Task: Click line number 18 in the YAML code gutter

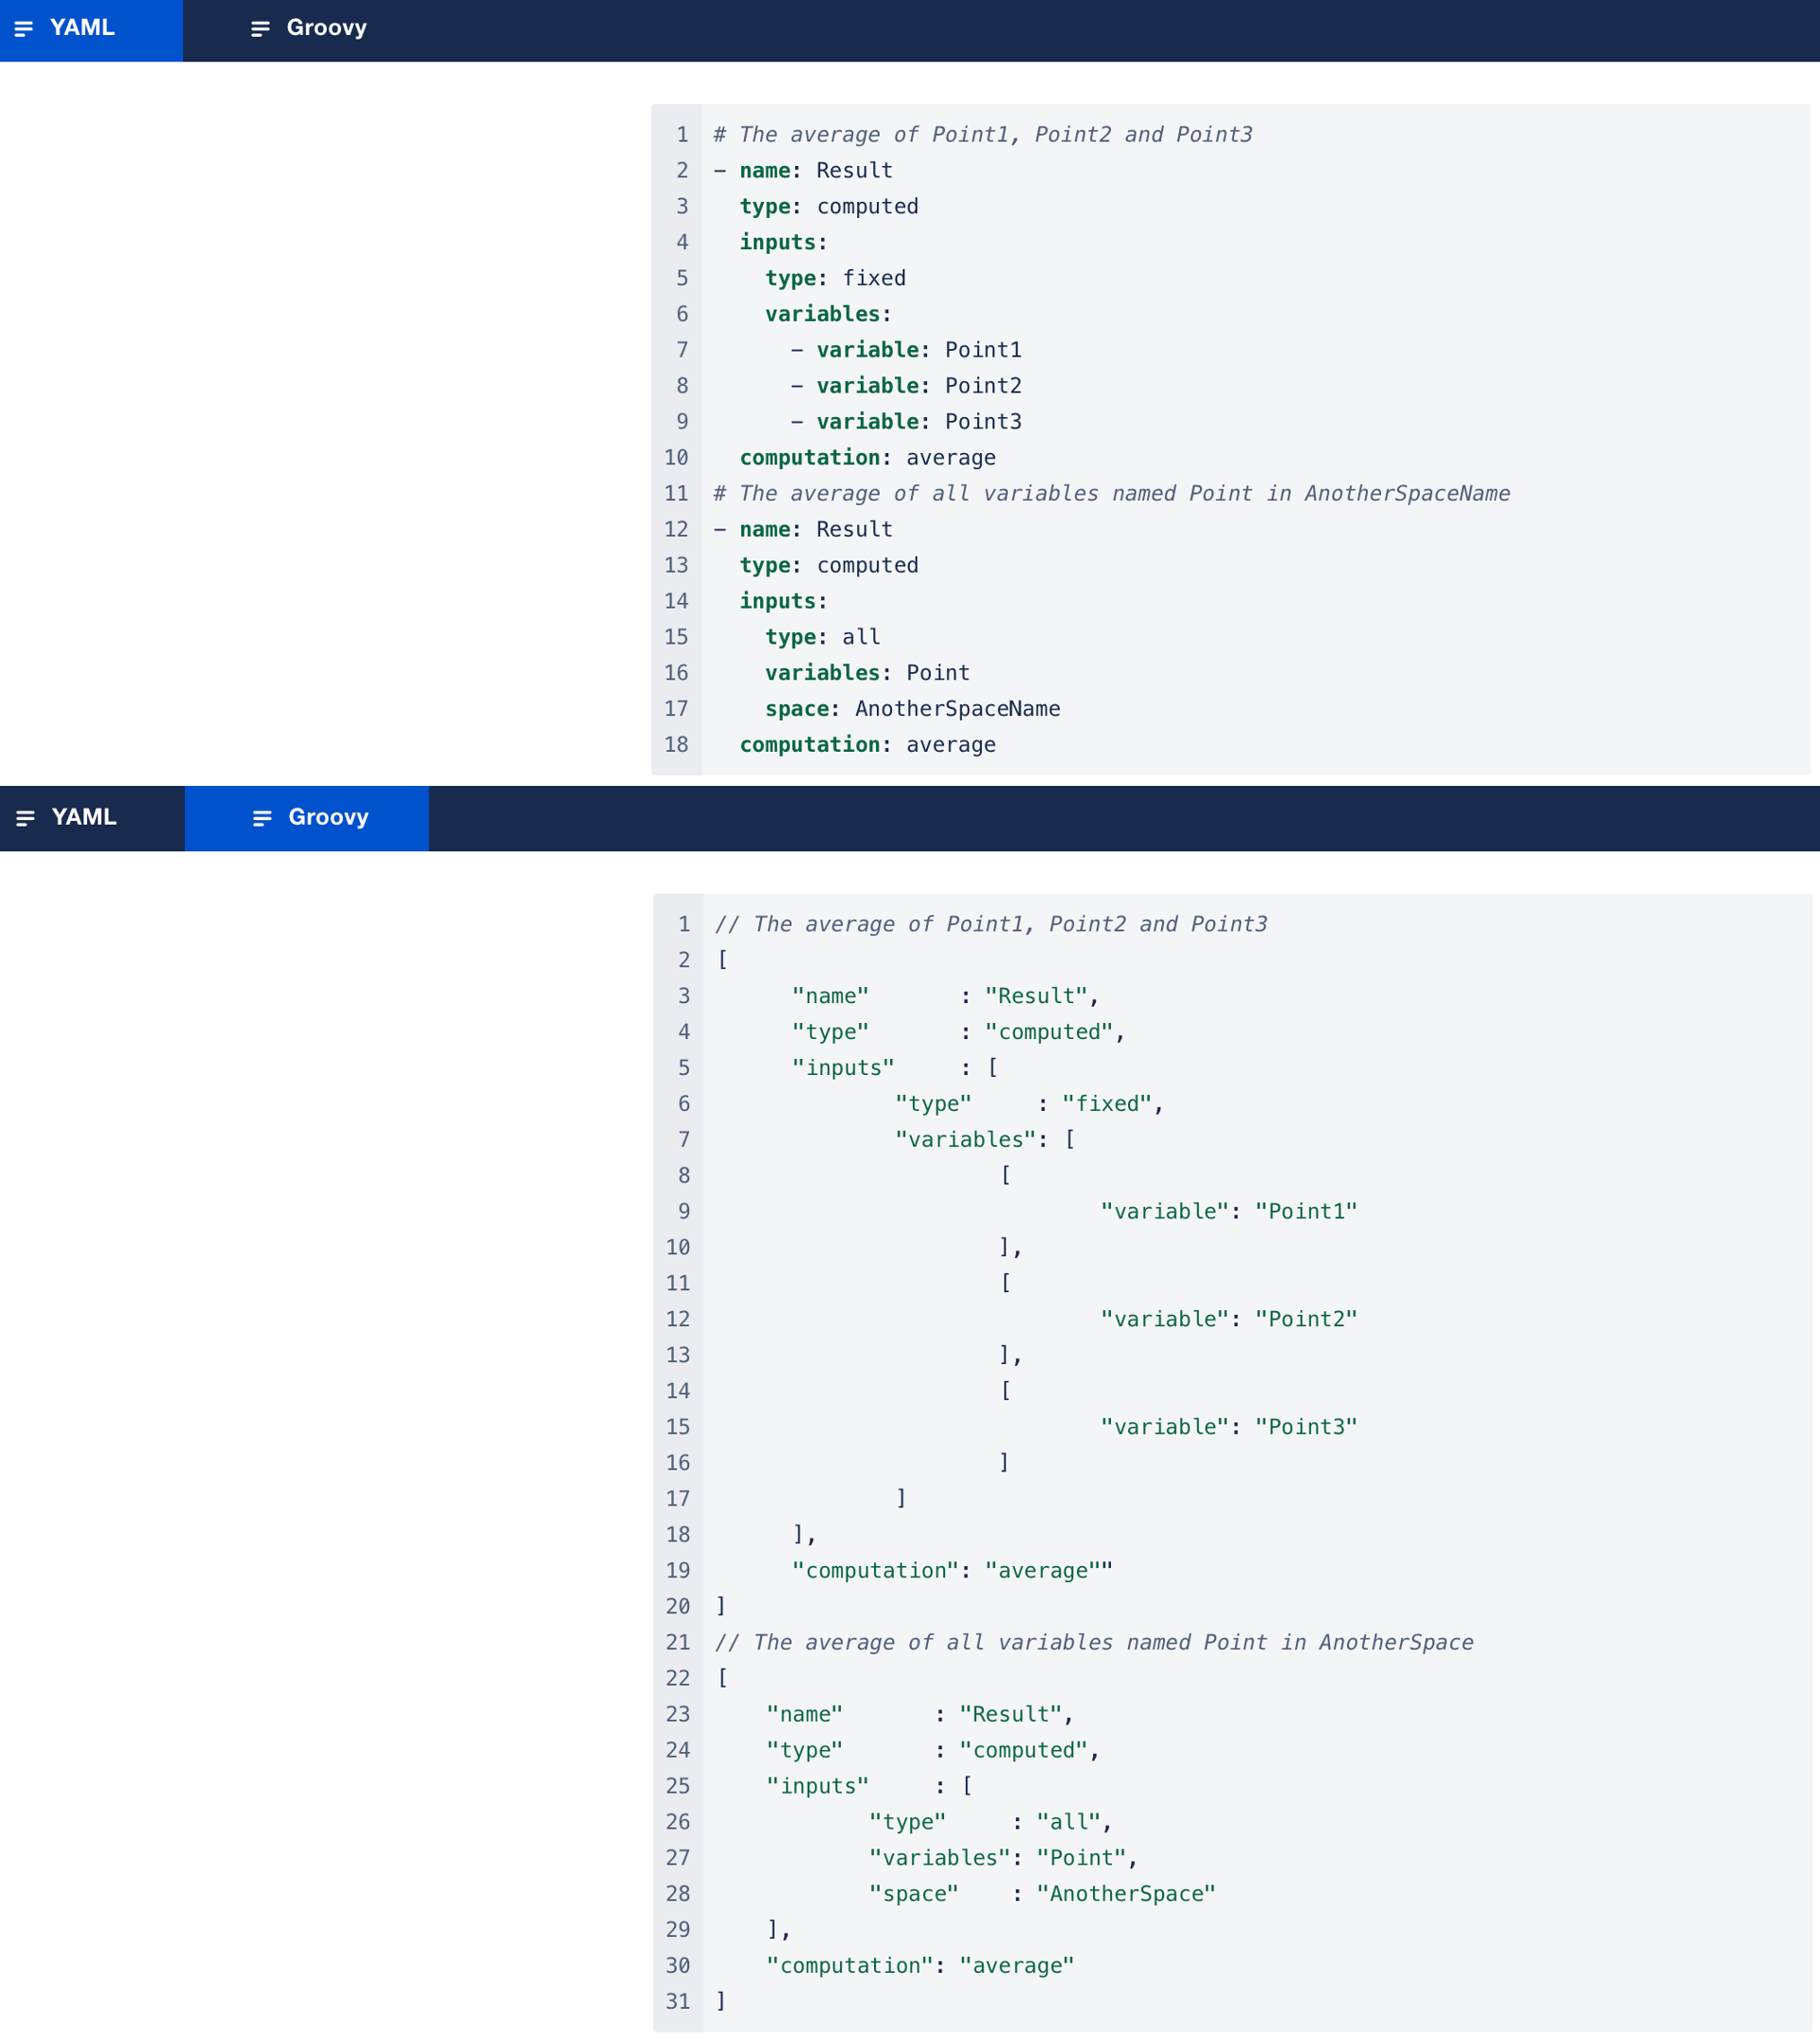Action: click(677, 745)
